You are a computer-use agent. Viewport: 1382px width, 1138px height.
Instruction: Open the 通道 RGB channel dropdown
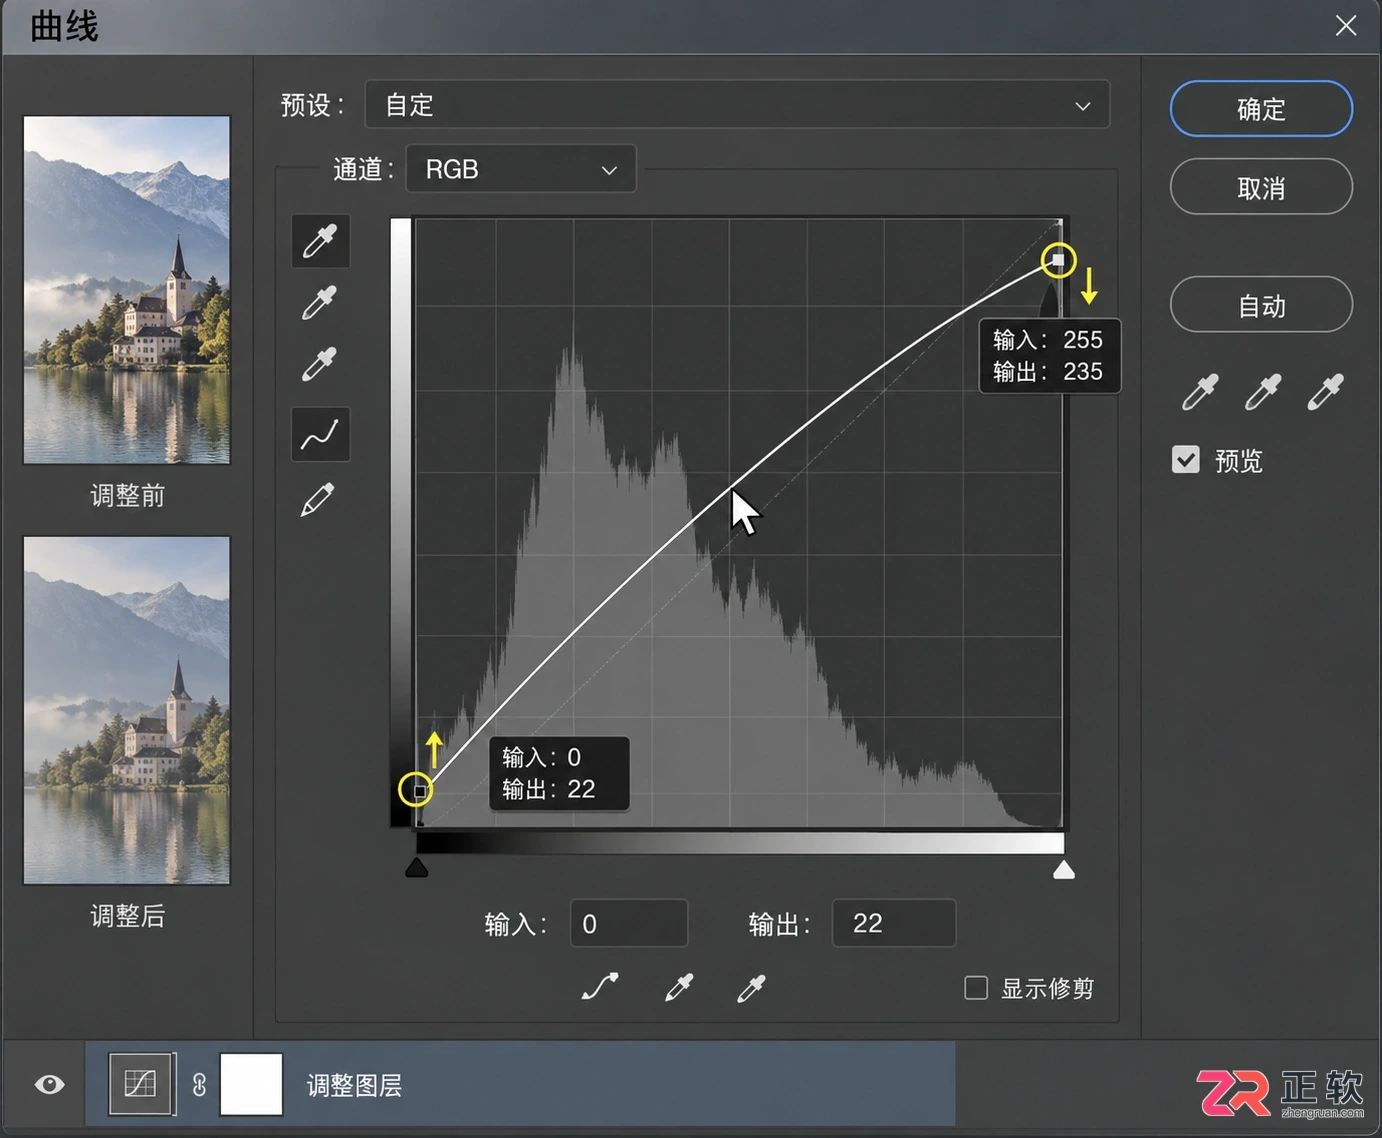tap(521, 169)
